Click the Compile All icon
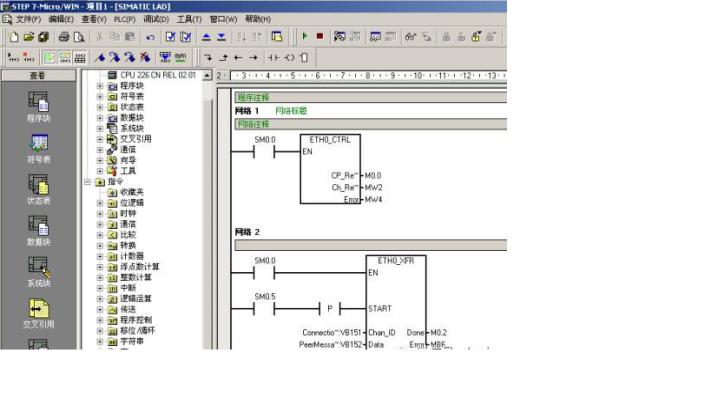The height and width of the screenshot is (405, 711). point(185,37)
